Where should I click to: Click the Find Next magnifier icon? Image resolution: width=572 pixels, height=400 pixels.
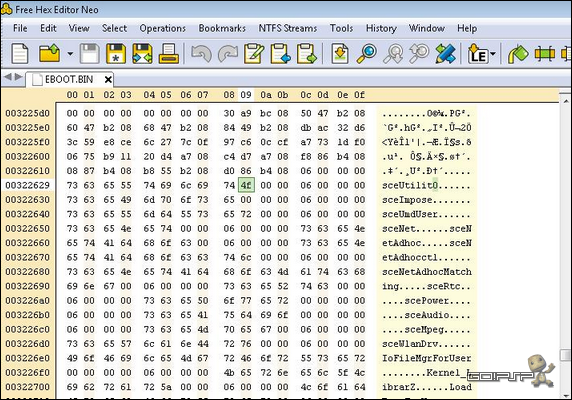coord(419,54)
